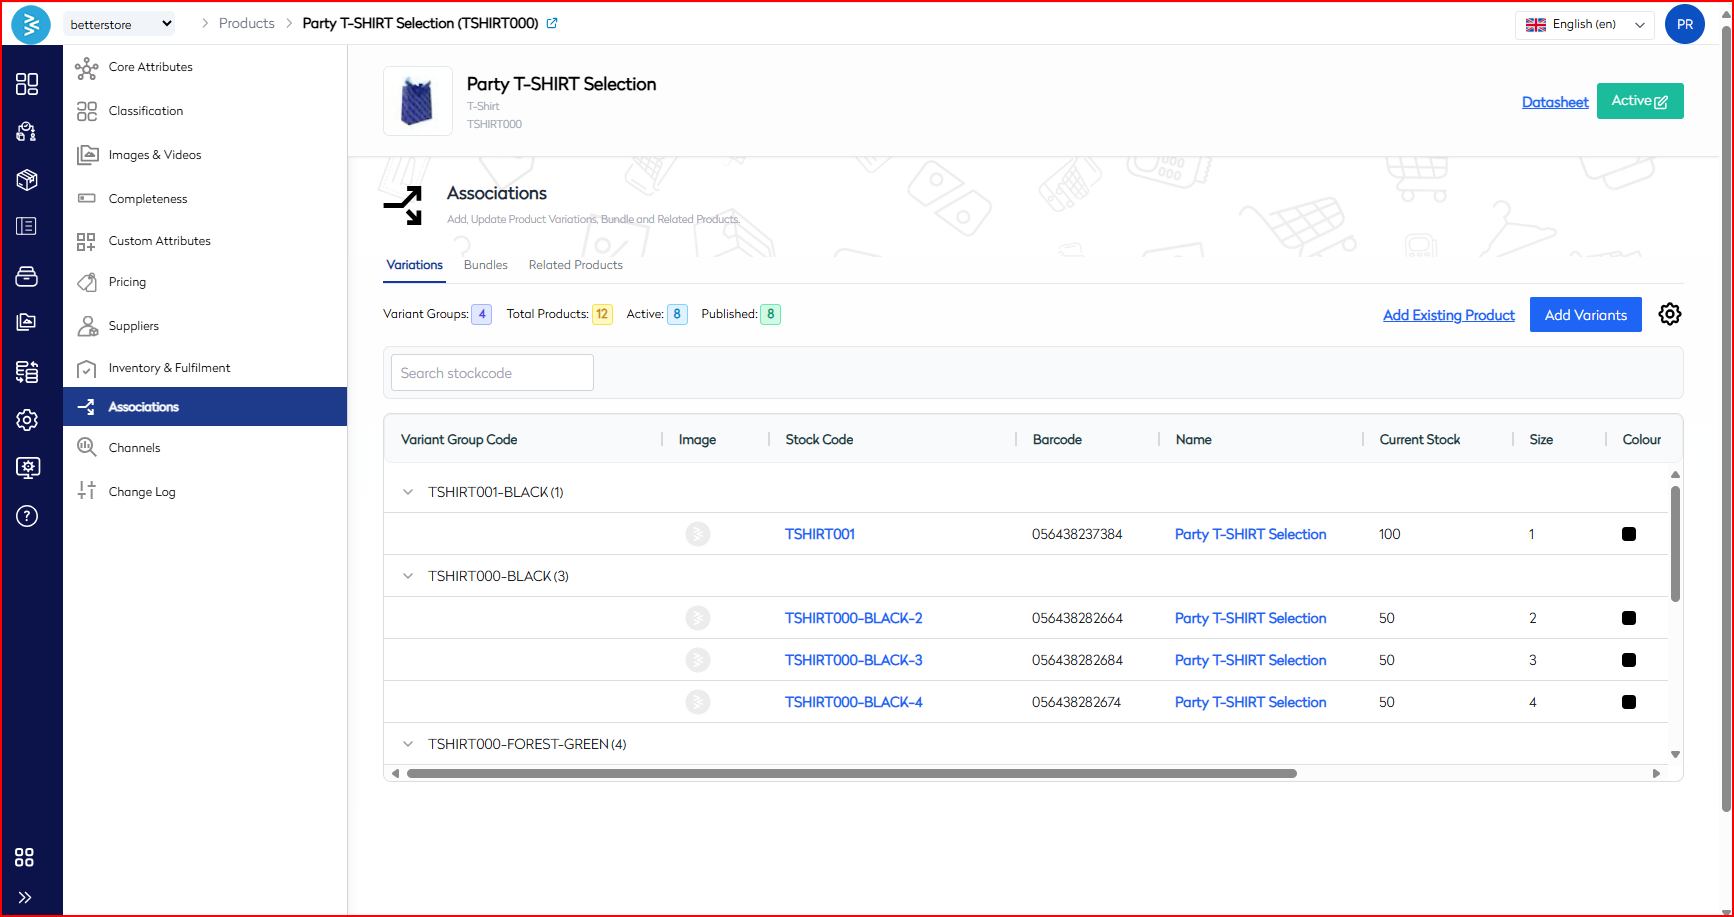Open external link icon next to product title
The image size is (1734, 917).
point(552,23)
